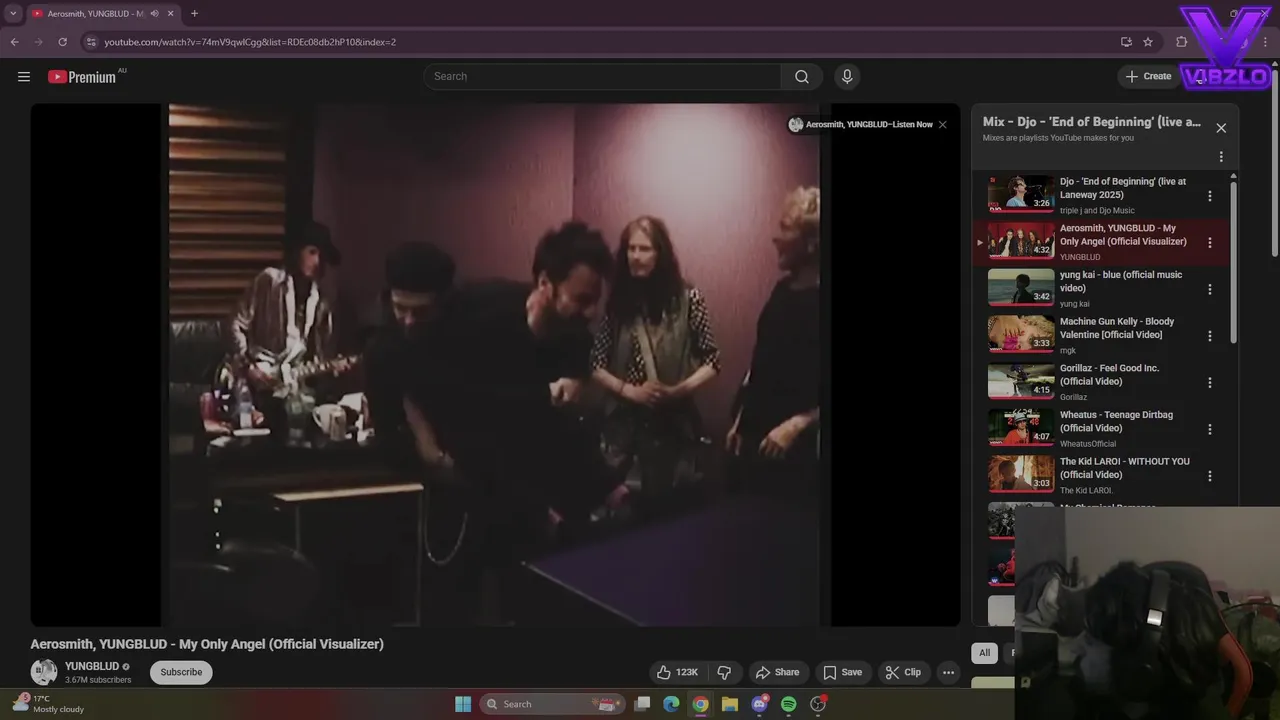The image size is (1280, 720).
Task: Create a Clip of this video
Action: pos(902,672)
